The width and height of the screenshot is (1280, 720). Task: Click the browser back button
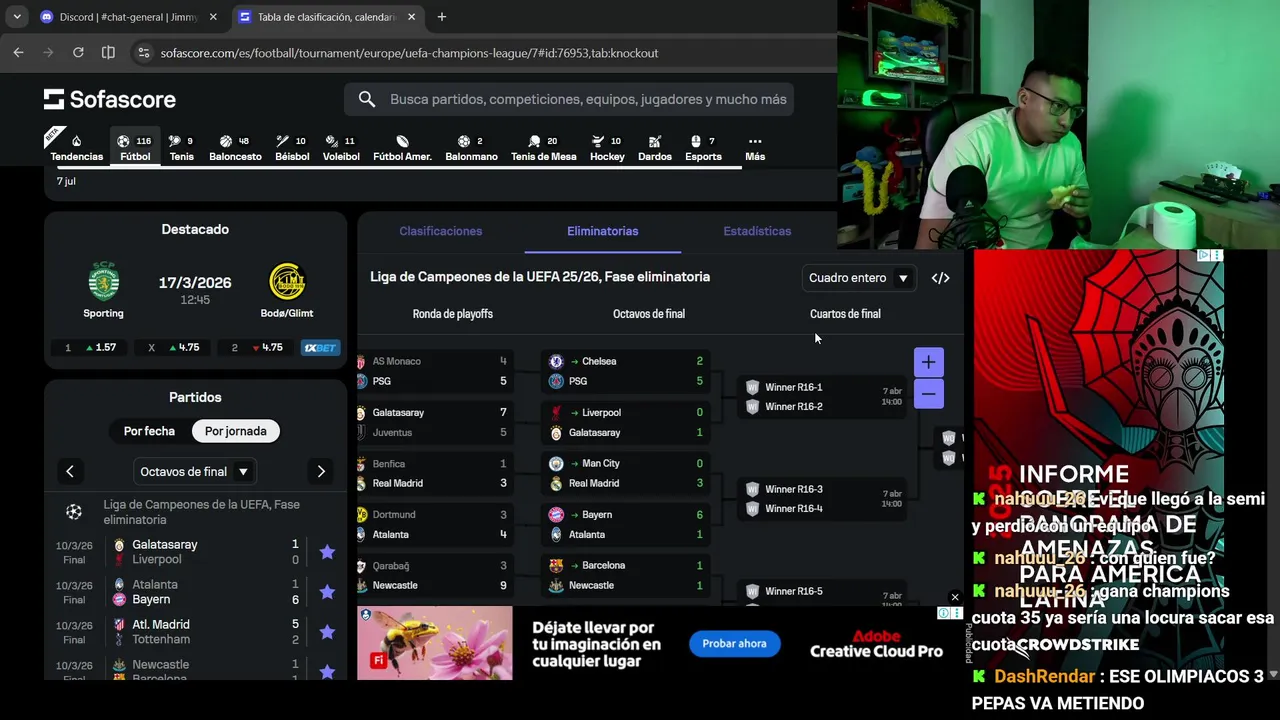[x=18, y=53]
